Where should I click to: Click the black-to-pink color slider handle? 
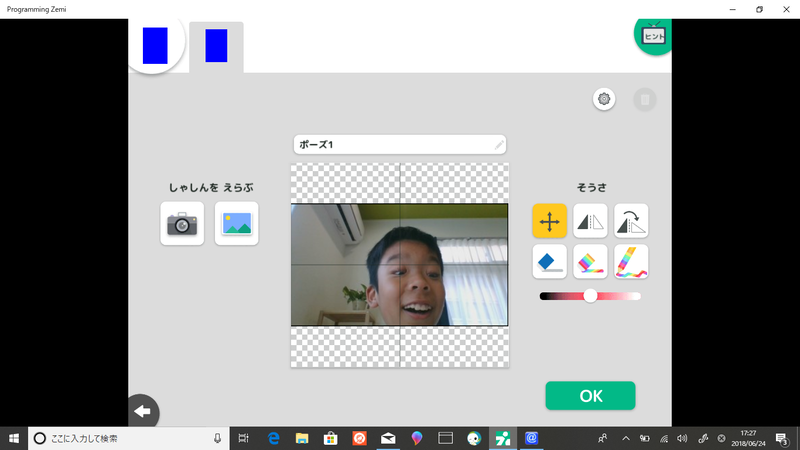point(590,296)
